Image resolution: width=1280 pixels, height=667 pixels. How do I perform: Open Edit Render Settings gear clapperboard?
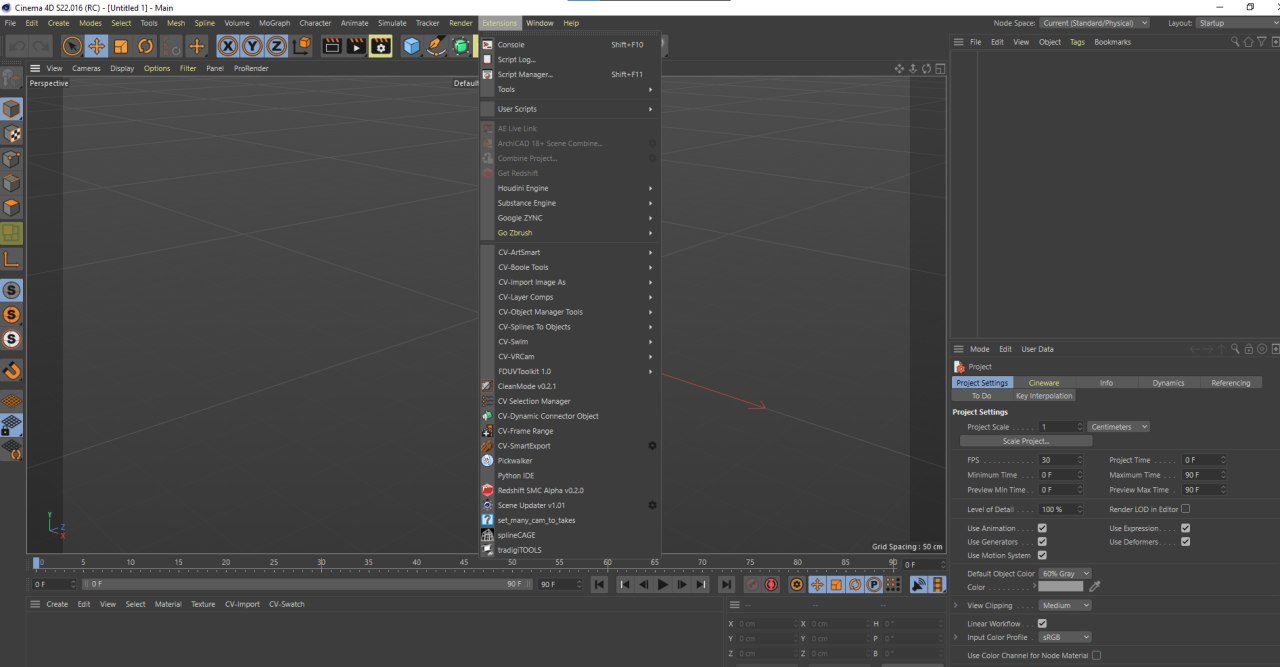(x=381, y=46)
